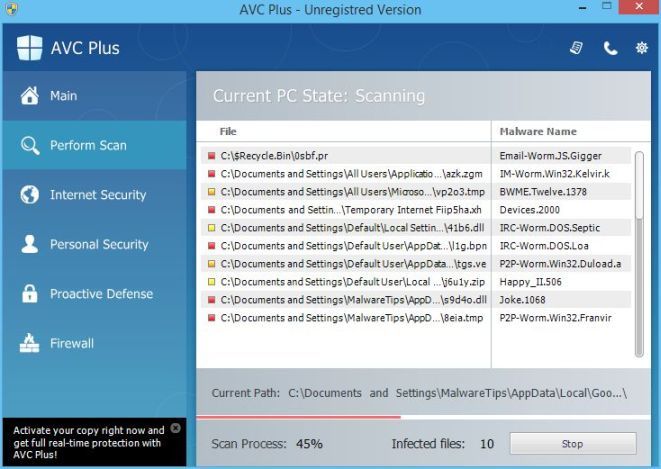Click the Internet Security globe icon
Image resolution: width=661 pixels, height=469 pixels.
coord(29,195)
